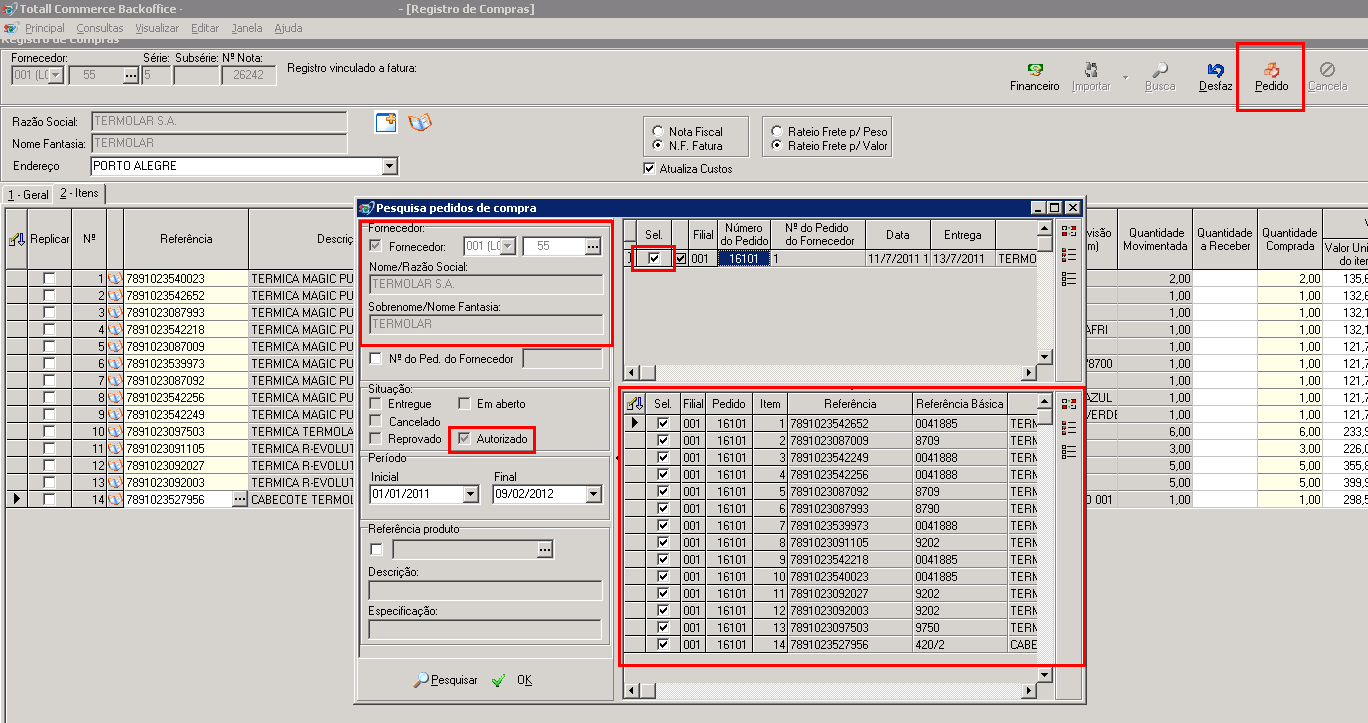Click the Importar toolbar icon
The height and width of the screenshot is (723, 1368).
1091,70
